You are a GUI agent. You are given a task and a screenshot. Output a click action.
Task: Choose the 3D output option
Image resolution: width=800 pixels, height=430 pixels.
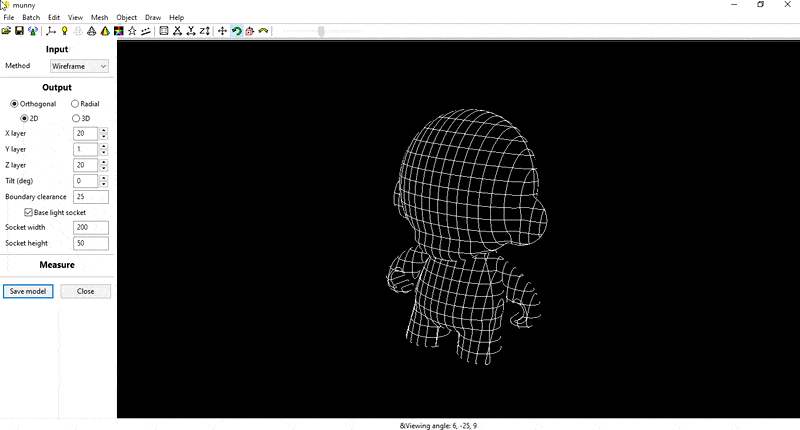coord(76,118)
